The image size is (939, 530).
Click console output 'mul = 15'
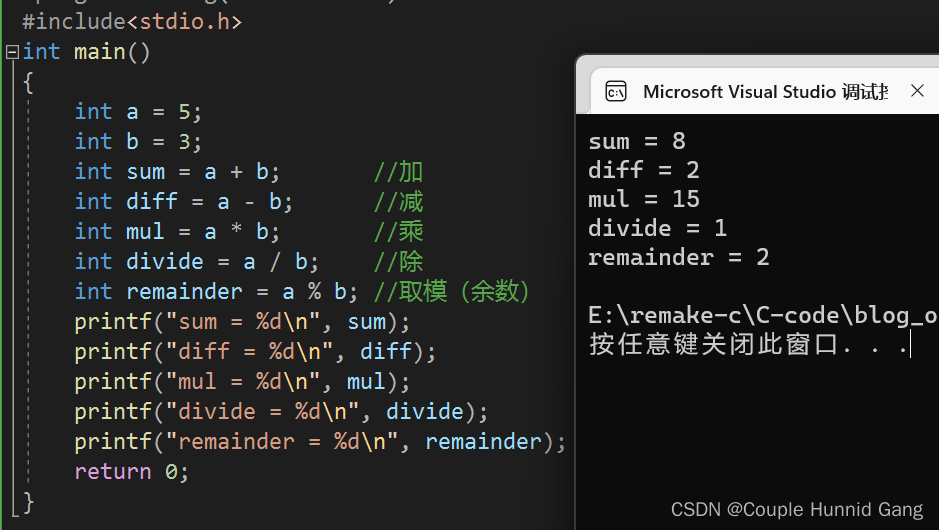[644, 199]
